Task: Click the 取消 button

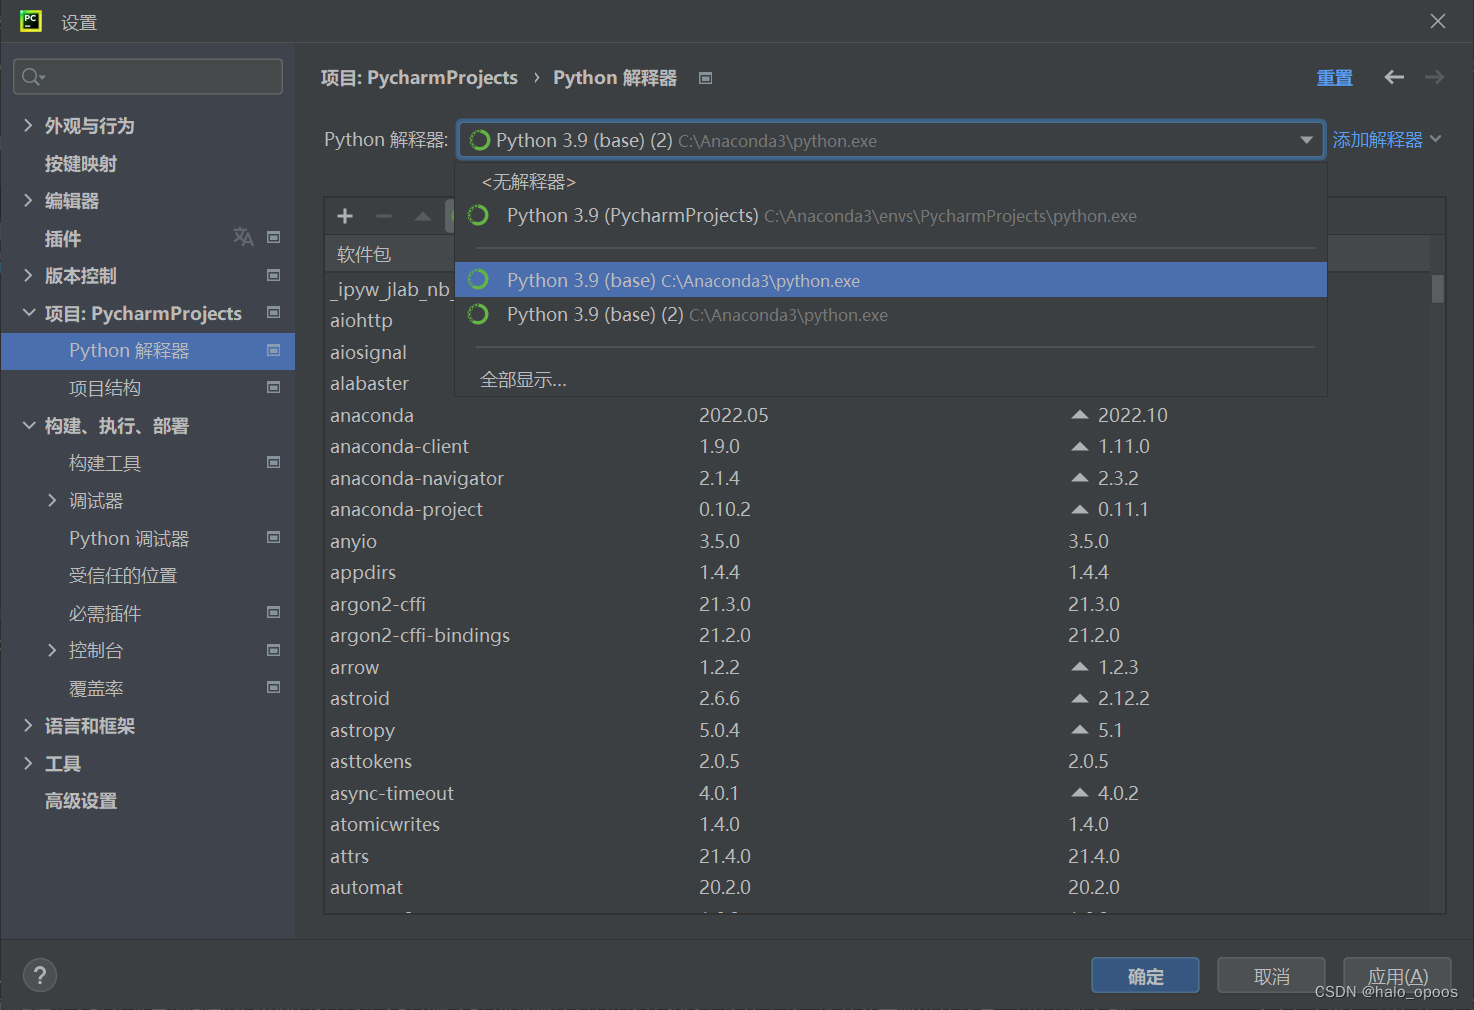Action: coord(1271,976)
